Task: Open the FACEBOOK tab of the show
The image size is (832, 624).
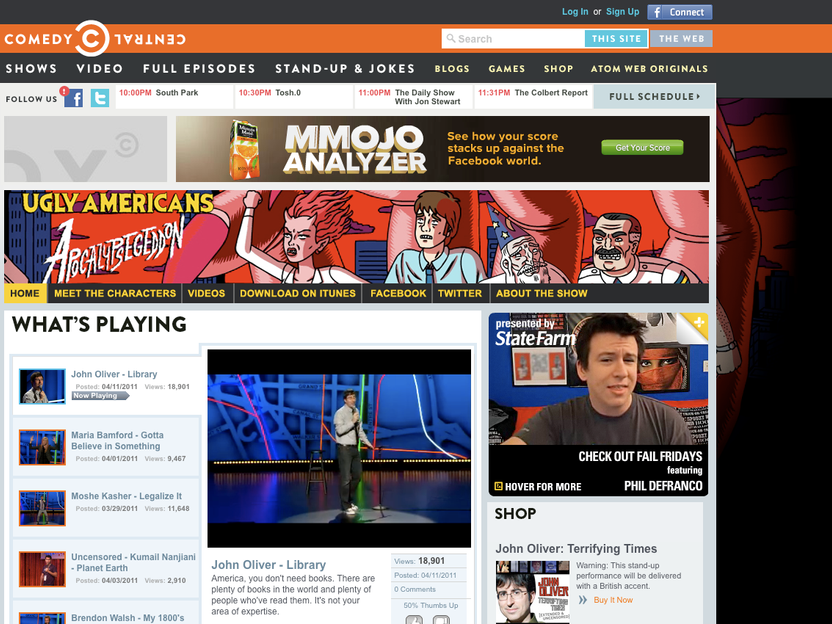Action: click(398, 293)
